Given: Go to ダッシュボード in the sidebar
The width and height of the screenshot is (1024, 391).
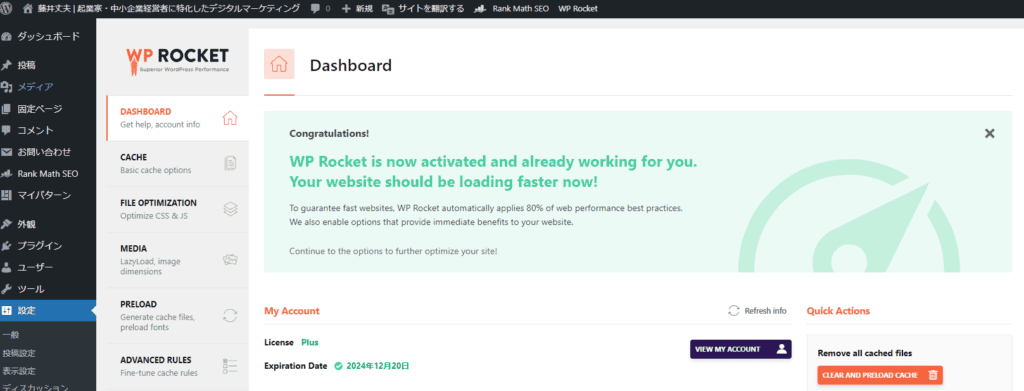Looking at the screenshot, I should click(x=48, y=36).
